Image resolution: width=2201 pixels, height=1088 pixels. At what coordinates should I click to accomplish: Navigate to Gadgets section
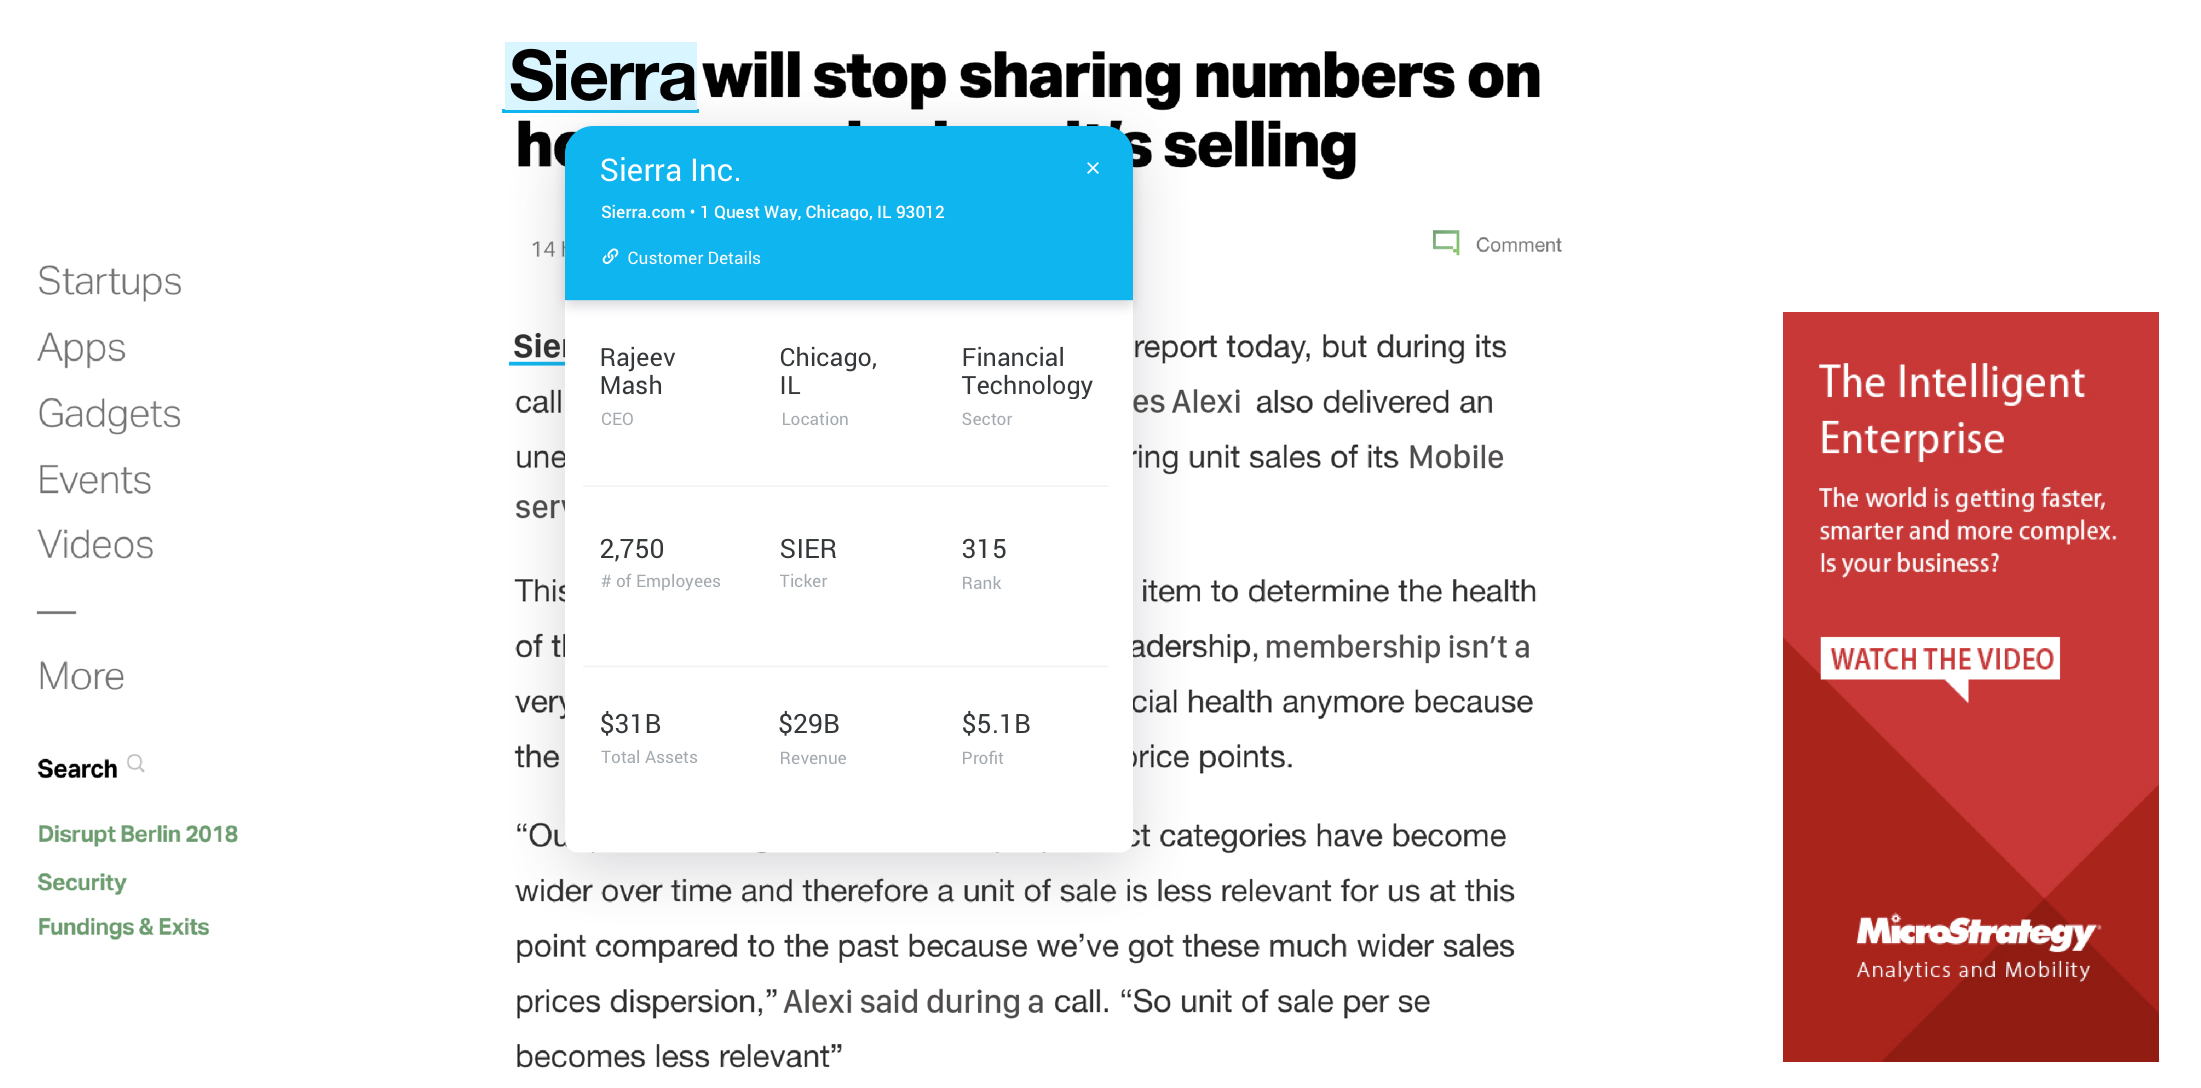pyautogui.click(x=109, y=414)
